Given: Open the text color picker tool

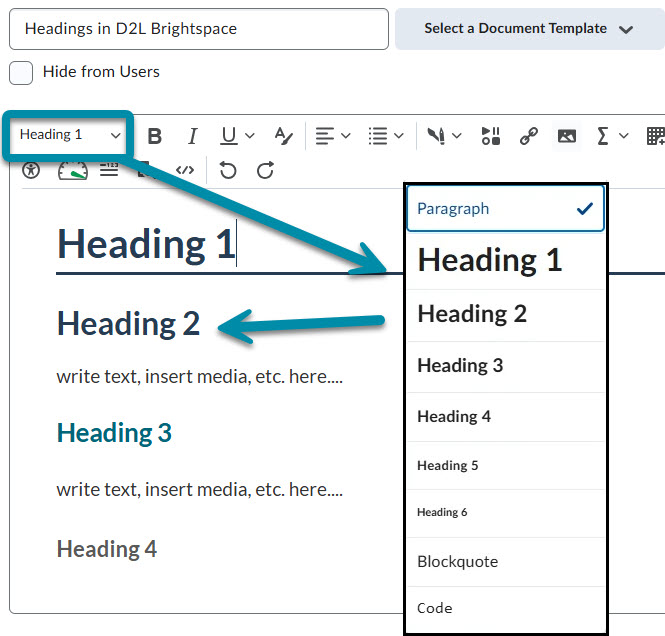Looking at the screenshot, I should tap(283, 136).
